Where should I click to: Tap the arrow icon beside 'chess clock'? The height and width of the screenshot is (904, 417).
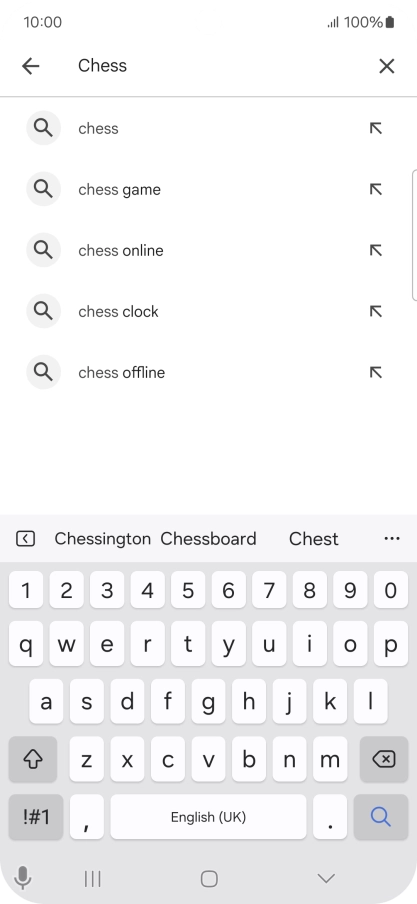coord(375,311)
